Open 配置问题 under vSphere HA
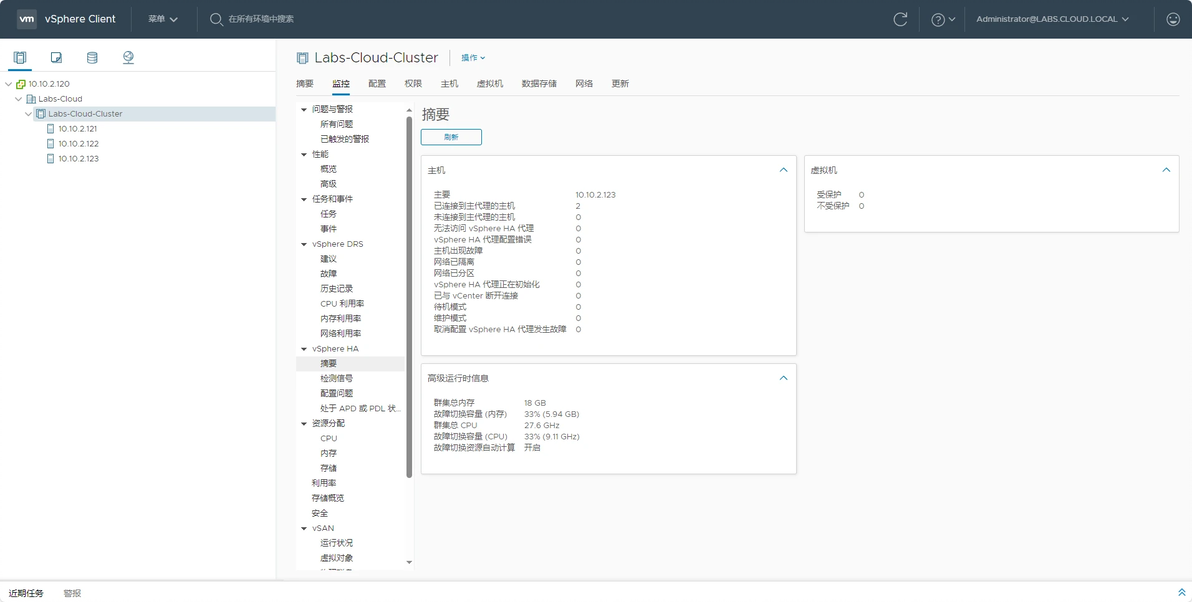Image resolution: width=1192 pixels, height=602 pixels. (337, 394)
